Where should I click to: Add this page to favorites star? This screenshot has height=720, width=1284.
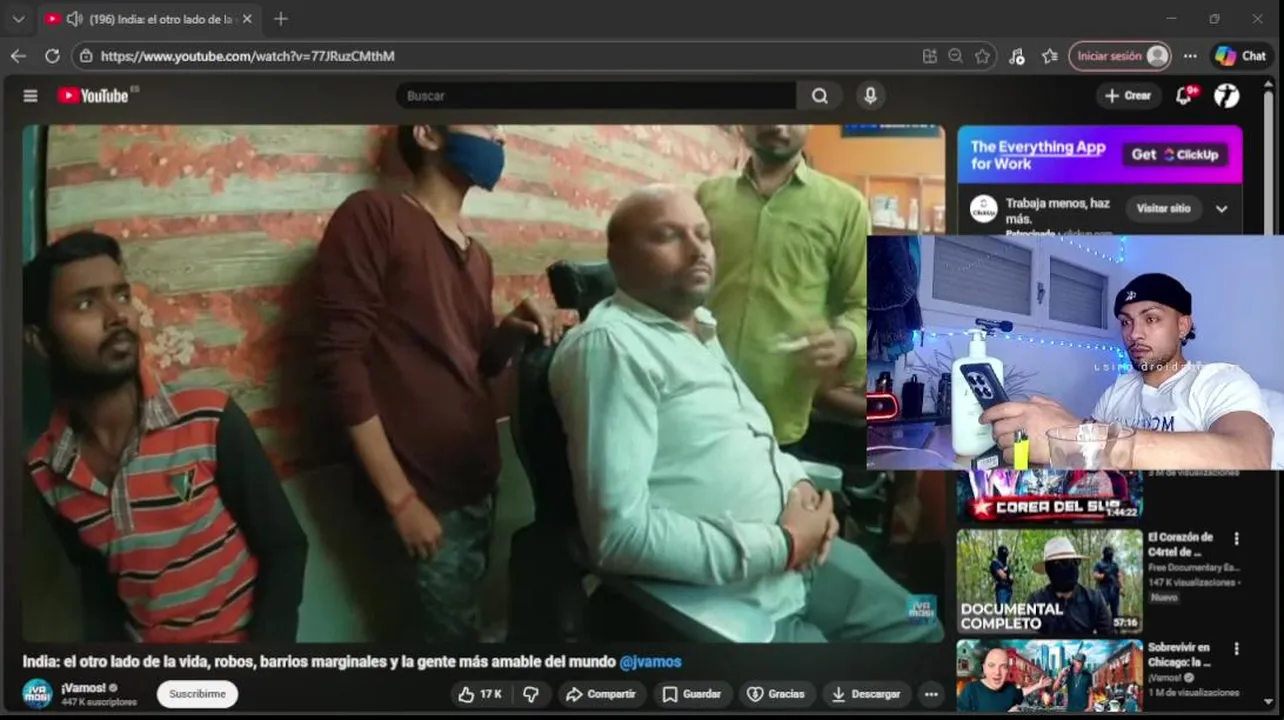(983, 56)
